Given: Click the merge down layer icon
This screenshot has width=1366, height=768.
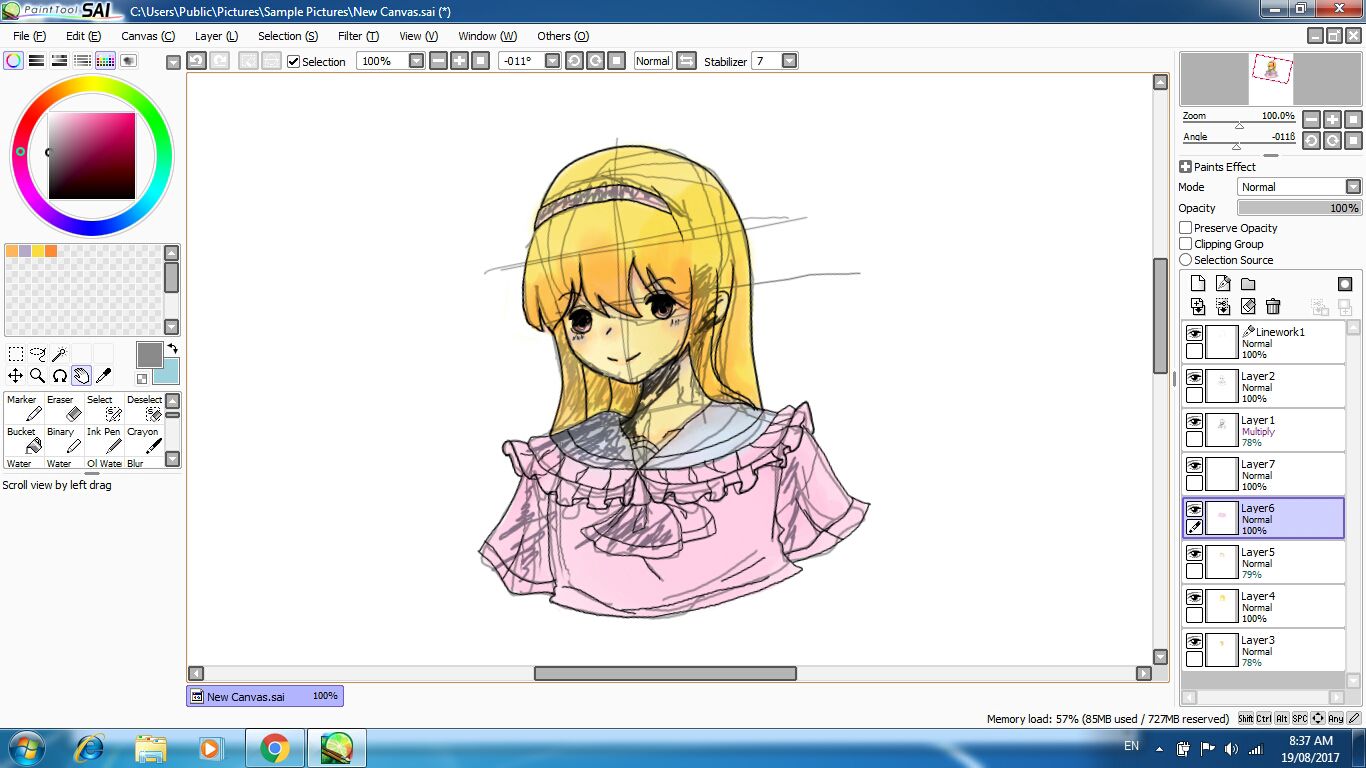Looking at the screenshot, I should [x=1223, y=306].
